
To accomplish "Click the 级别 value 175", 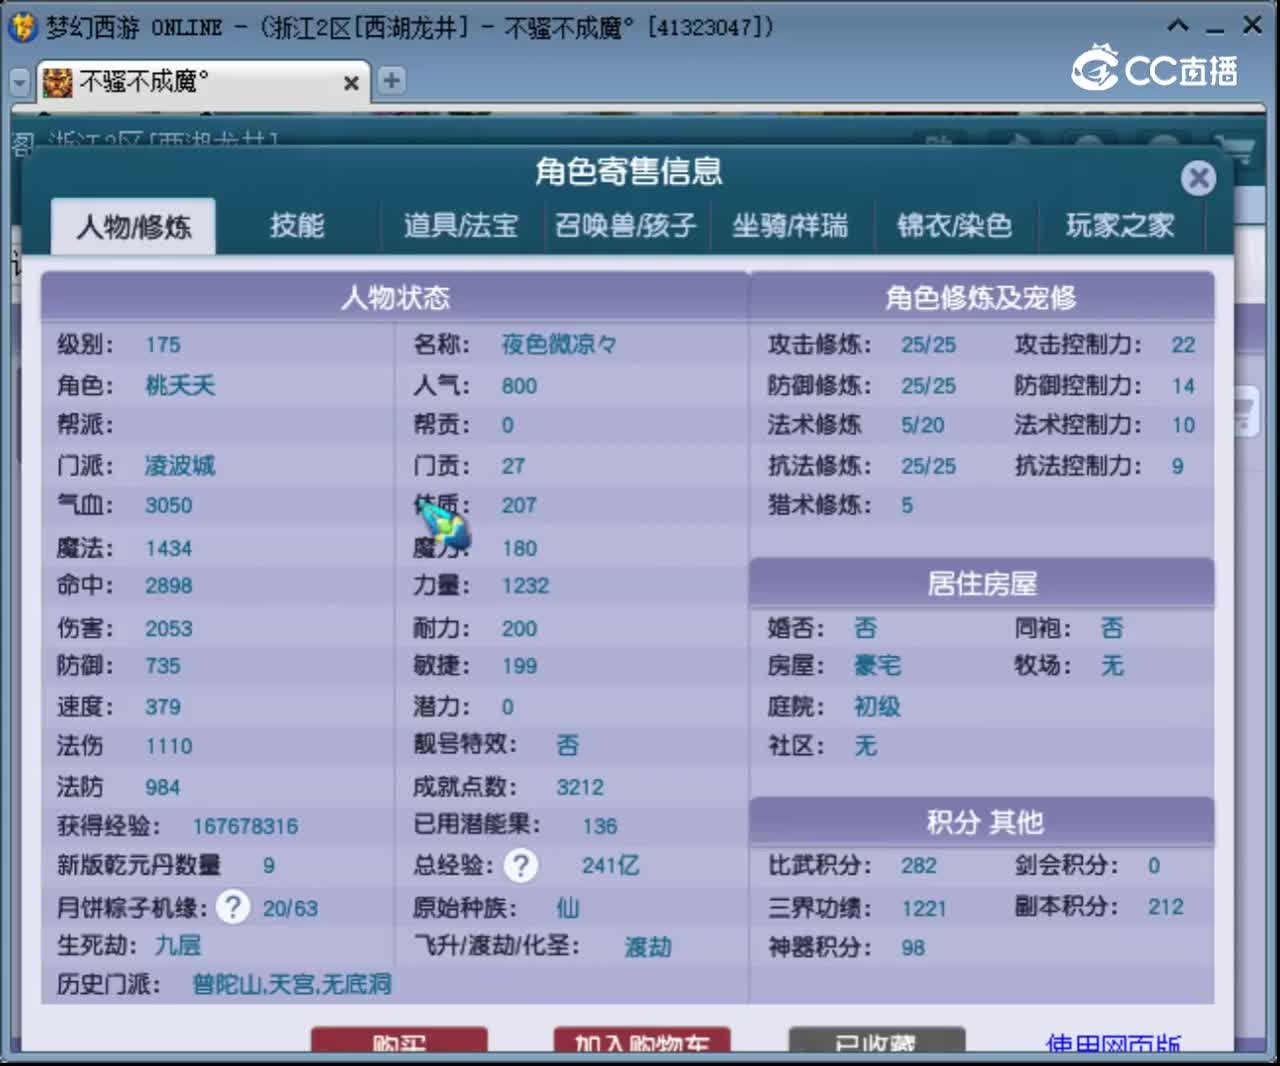I will point(163,345).
